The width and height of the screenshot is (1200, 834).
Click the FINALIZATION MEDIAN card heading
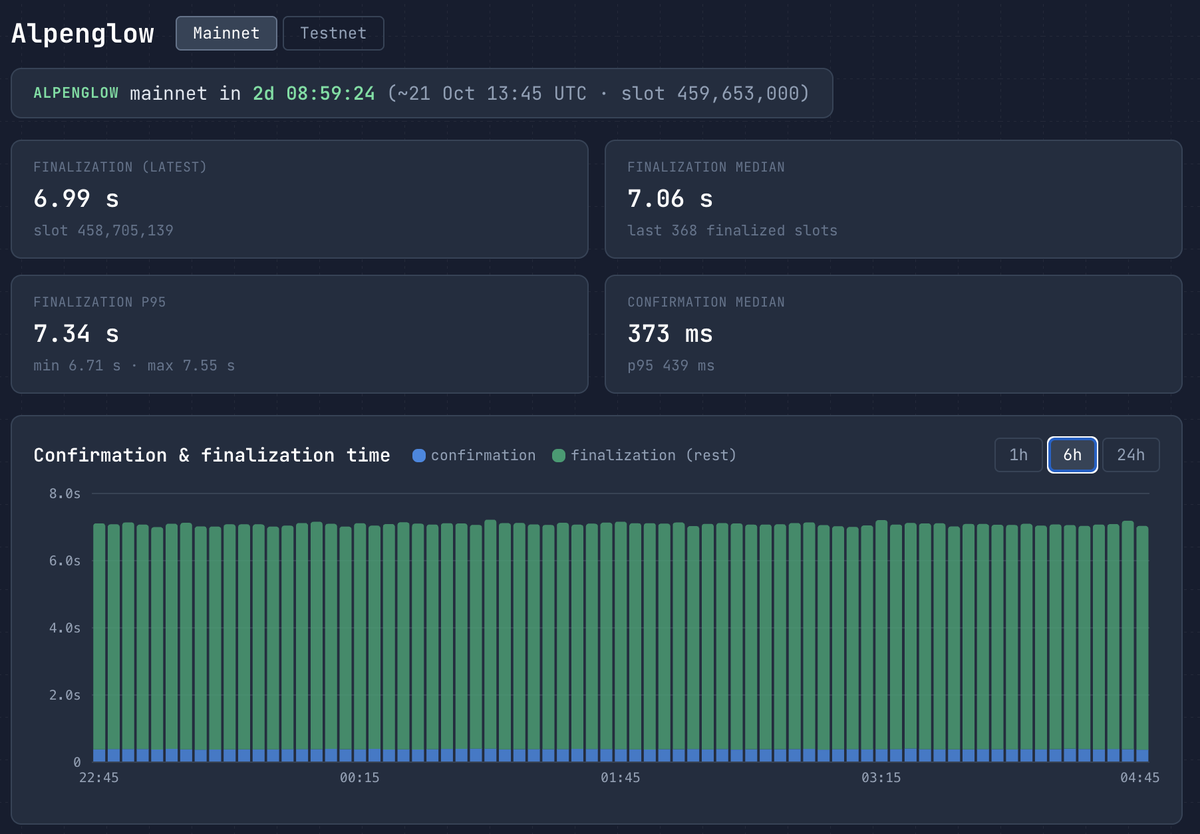(706, 167)
